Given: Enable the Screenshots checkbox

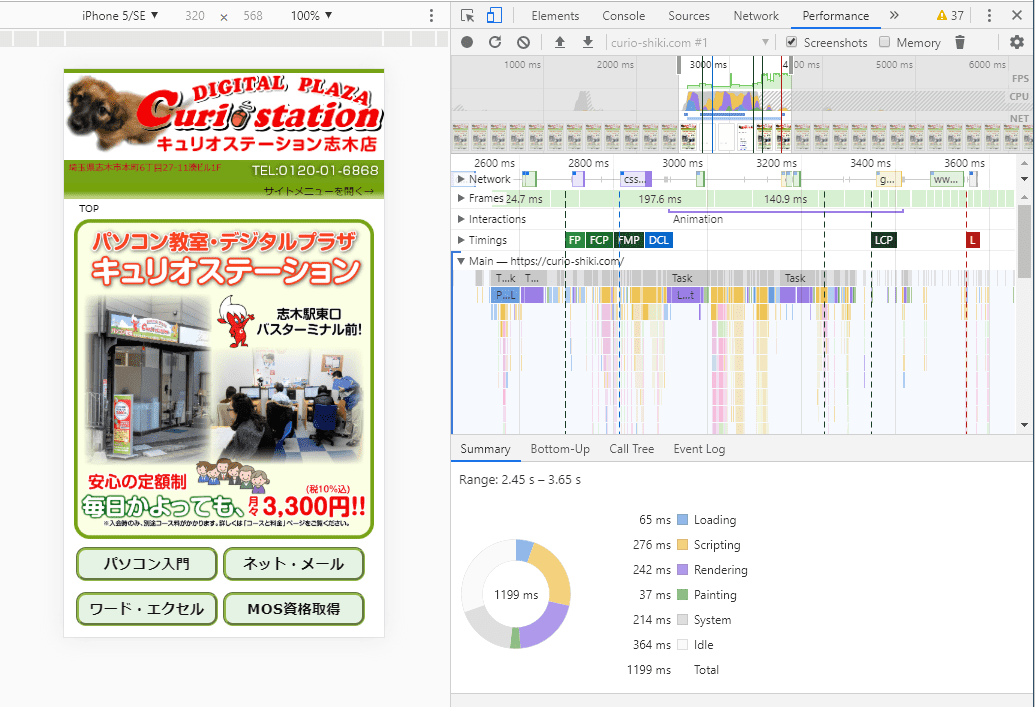Looking at the screenshot, I should pos(791,42).
